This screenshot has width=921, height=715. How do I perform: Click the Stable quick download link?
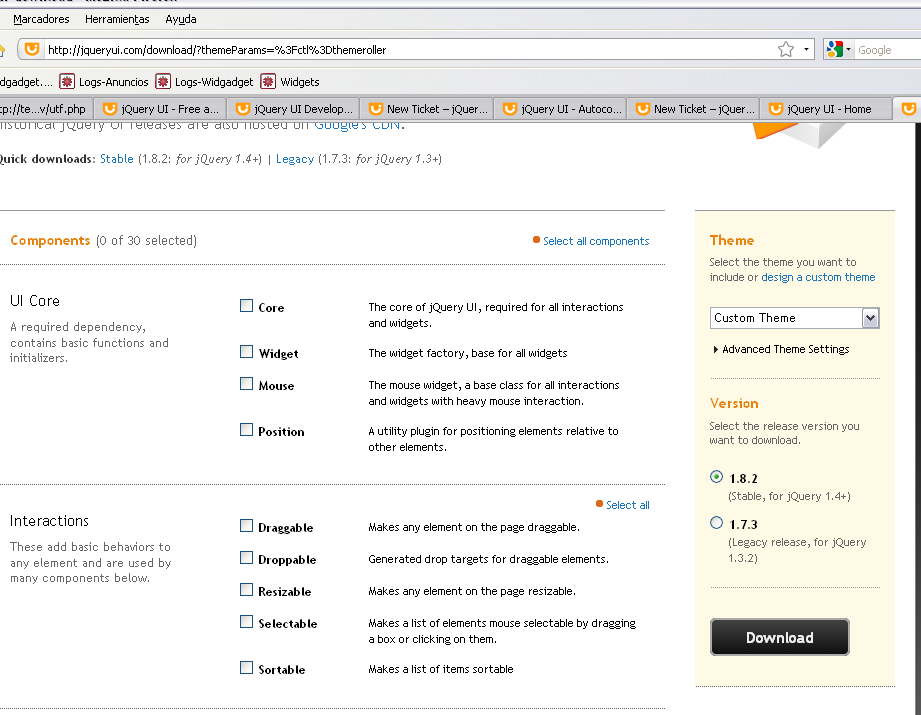[116, 159]
